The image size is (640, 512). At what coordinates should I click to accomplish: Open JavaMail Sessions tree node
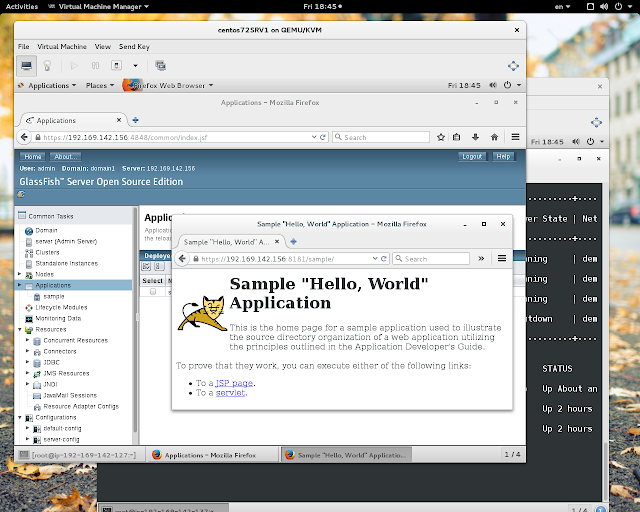70,396
